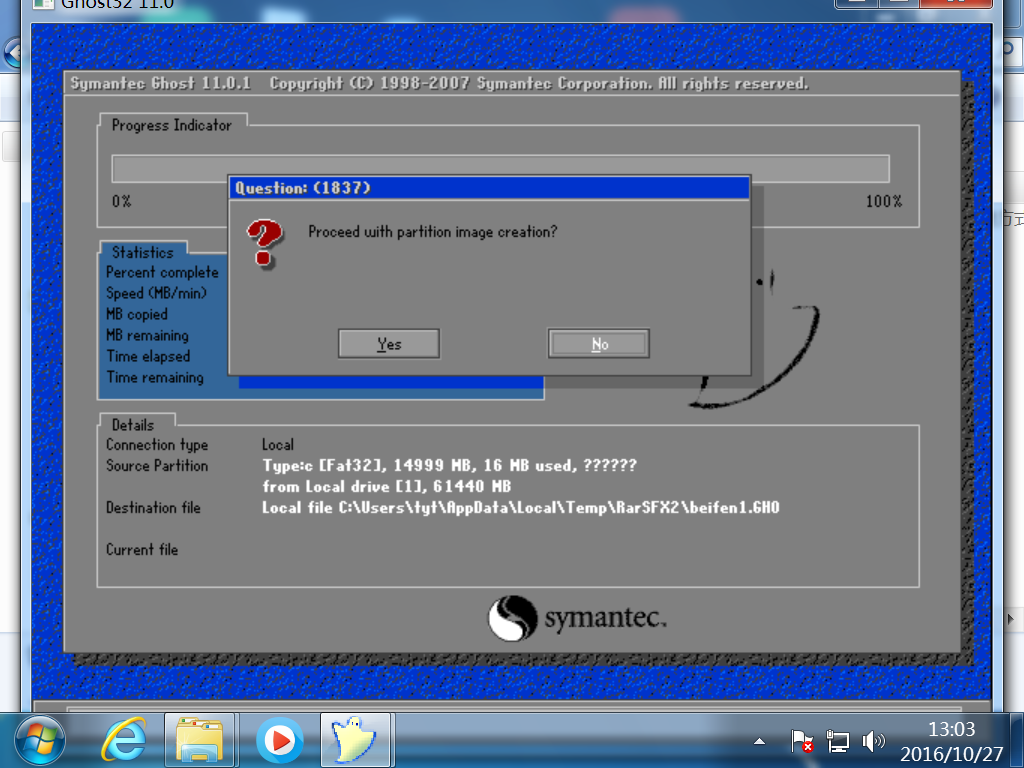The height and width of the screenshot is (768, 1024).
Task: Click 'Local' connection type value
Action: [278, 445]
